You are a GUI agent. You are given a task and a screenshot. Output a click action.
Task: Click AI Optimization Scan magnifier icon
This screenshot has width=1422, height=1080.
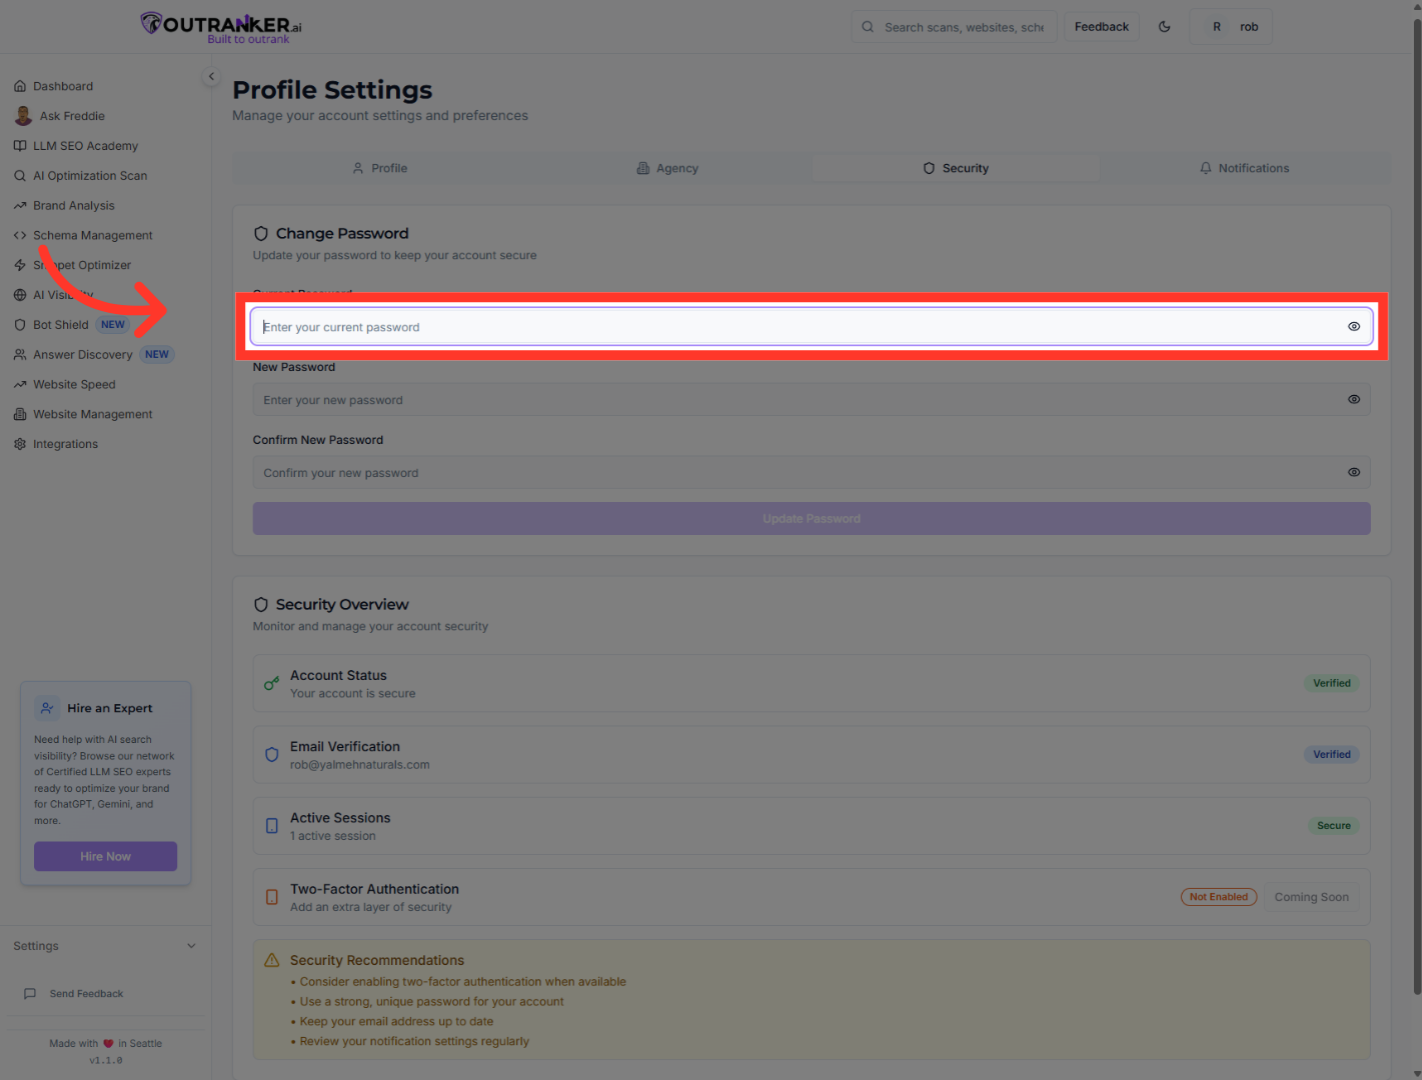(x=20, y=176)
